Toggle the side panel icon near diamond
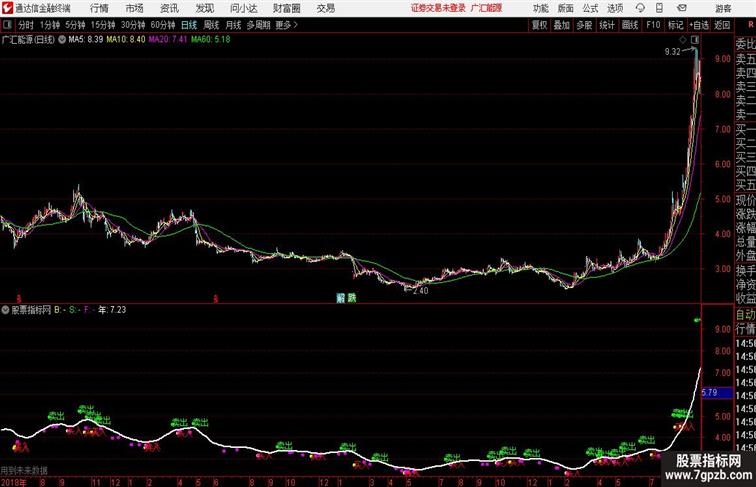Image resolution: width=756 pixels, height=487 pixels. click(x=695, y=40)
